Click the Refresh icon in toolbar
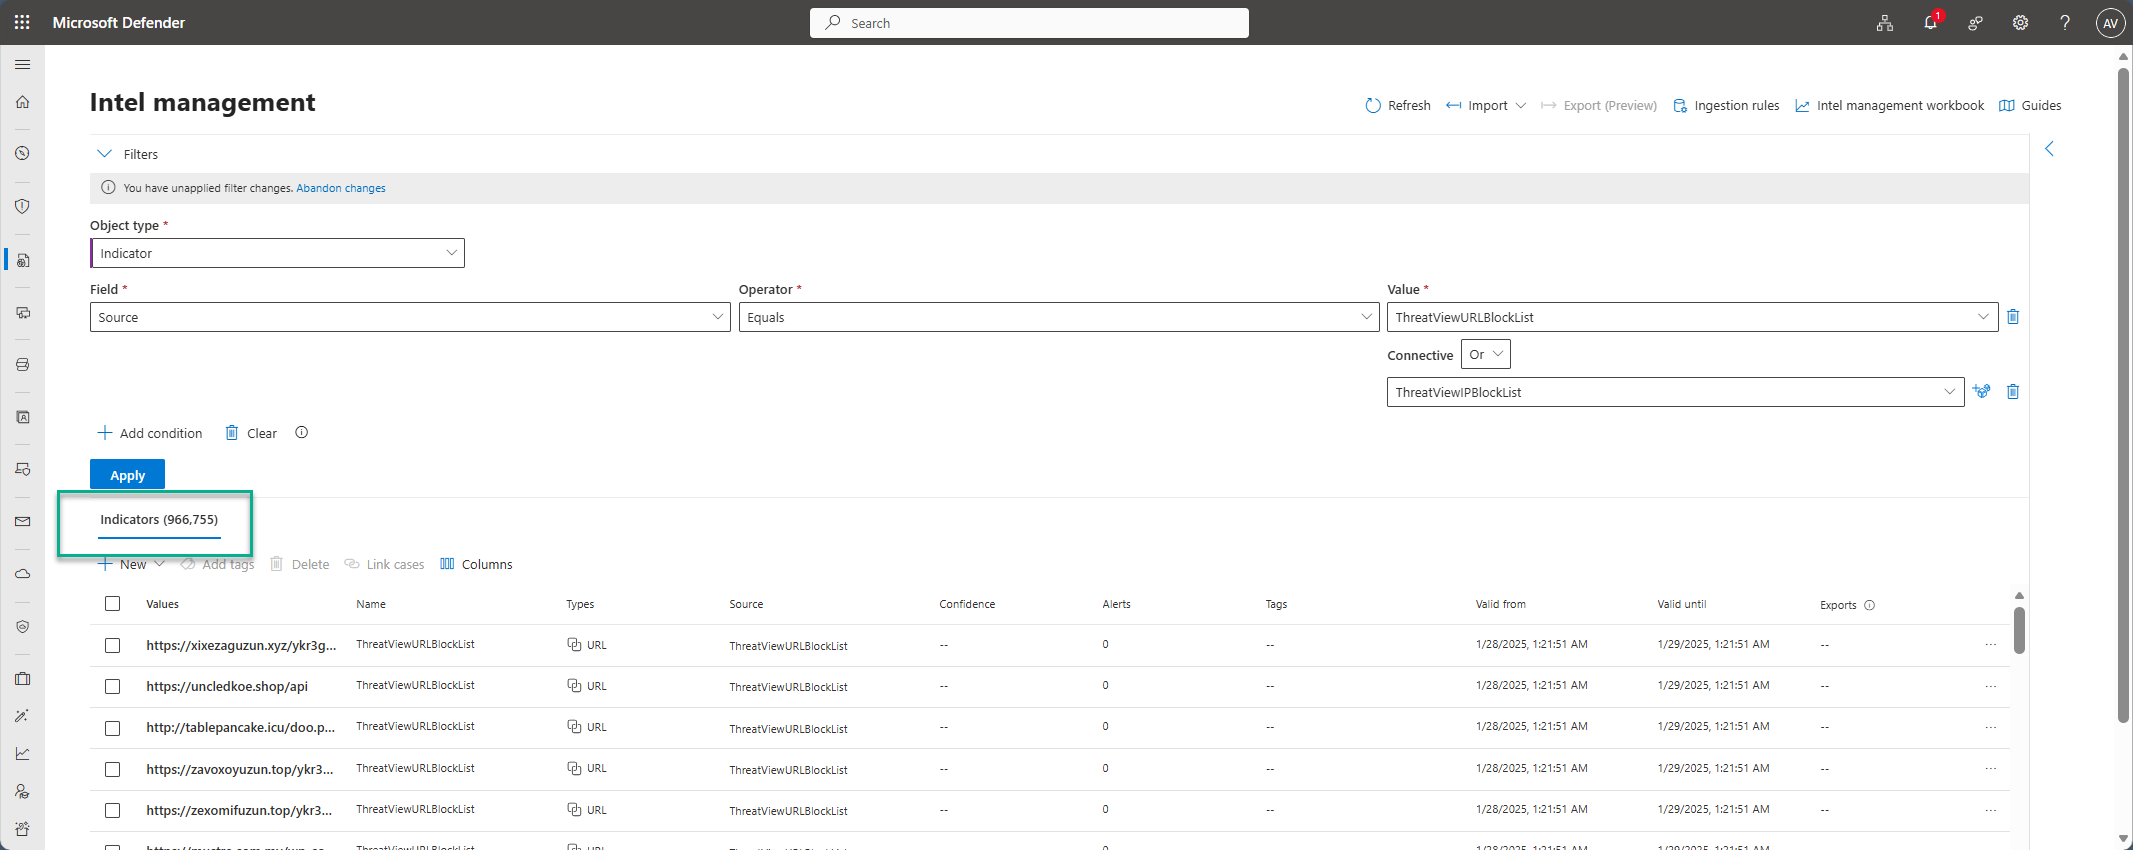 [x=1373, y=106]
